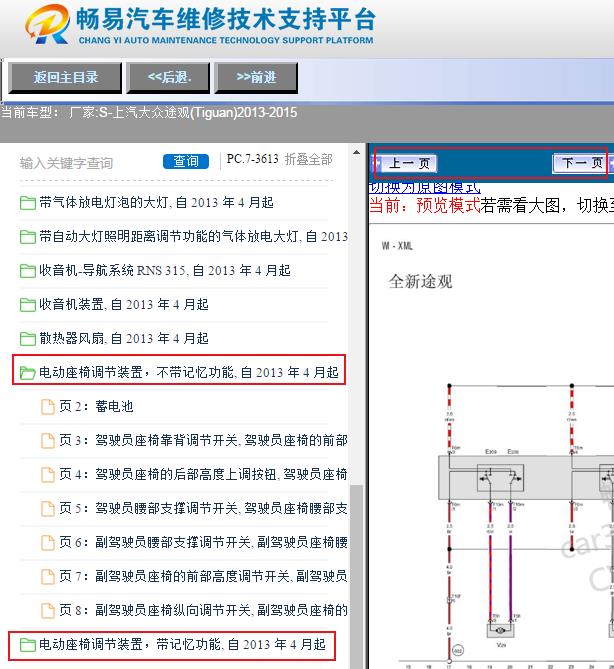Open 页 2：蓄电池 page
The image size is (614, 669).
96,406
